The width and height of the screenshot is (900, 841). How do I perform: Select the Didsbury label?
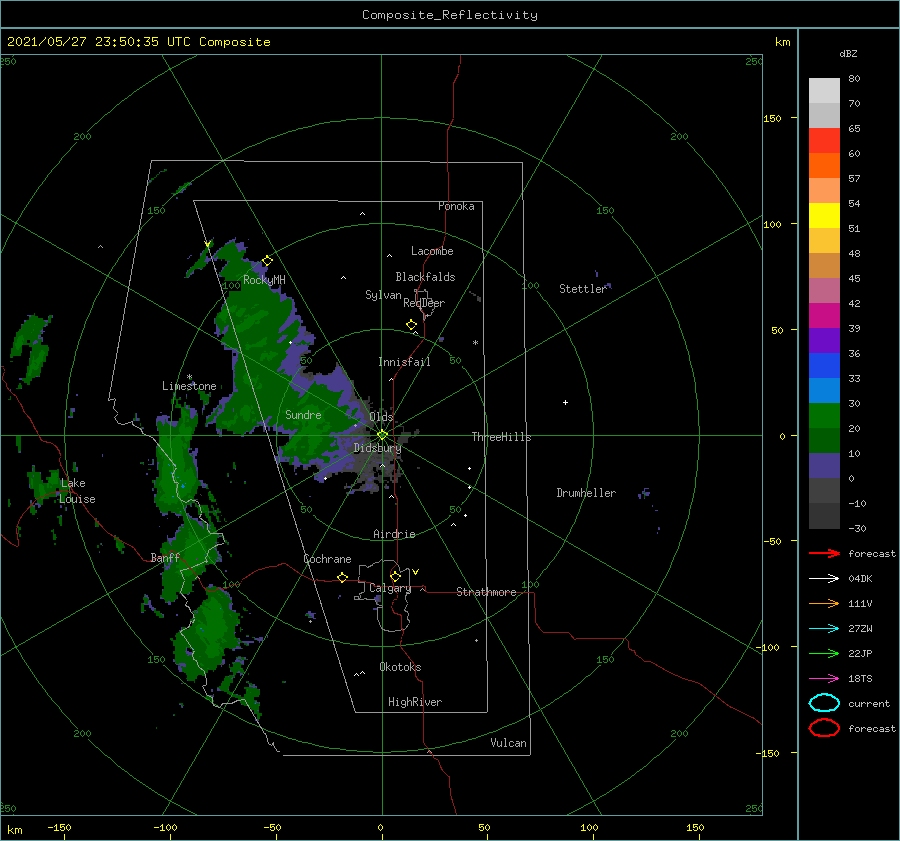click(377, 448)
